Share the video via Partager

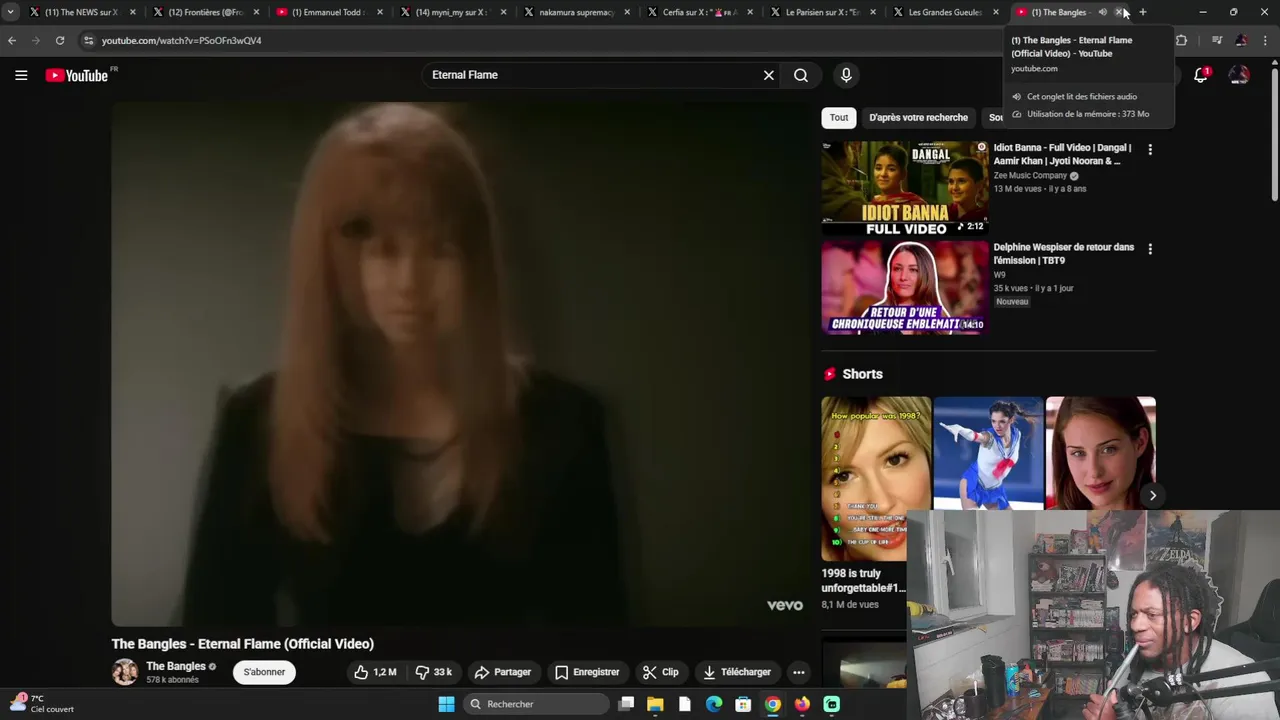503,672
